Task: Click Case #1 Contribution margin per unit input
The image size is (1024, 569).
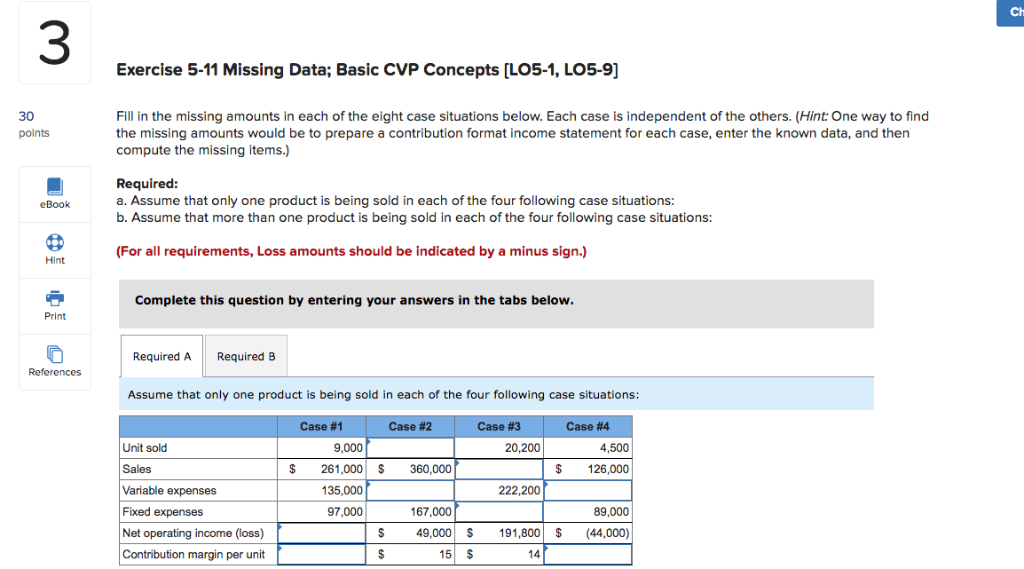Action: point(322,554)
